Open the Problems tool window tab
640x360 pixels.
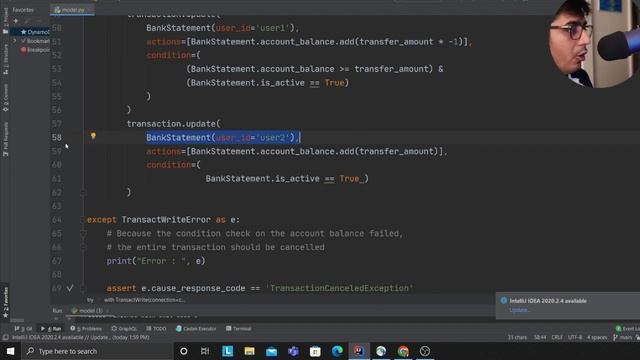86,329
